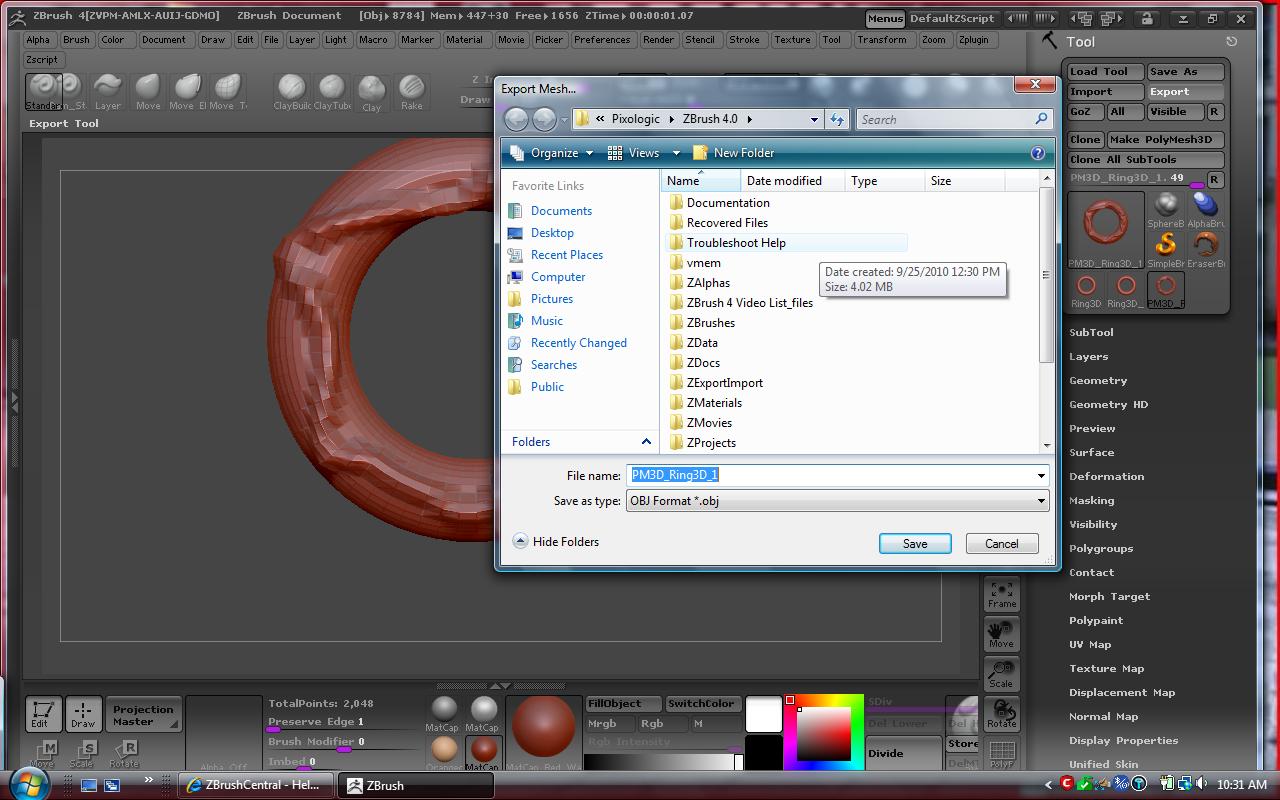Click the Divide button
1280x800 pixels.
coord(903,753)
